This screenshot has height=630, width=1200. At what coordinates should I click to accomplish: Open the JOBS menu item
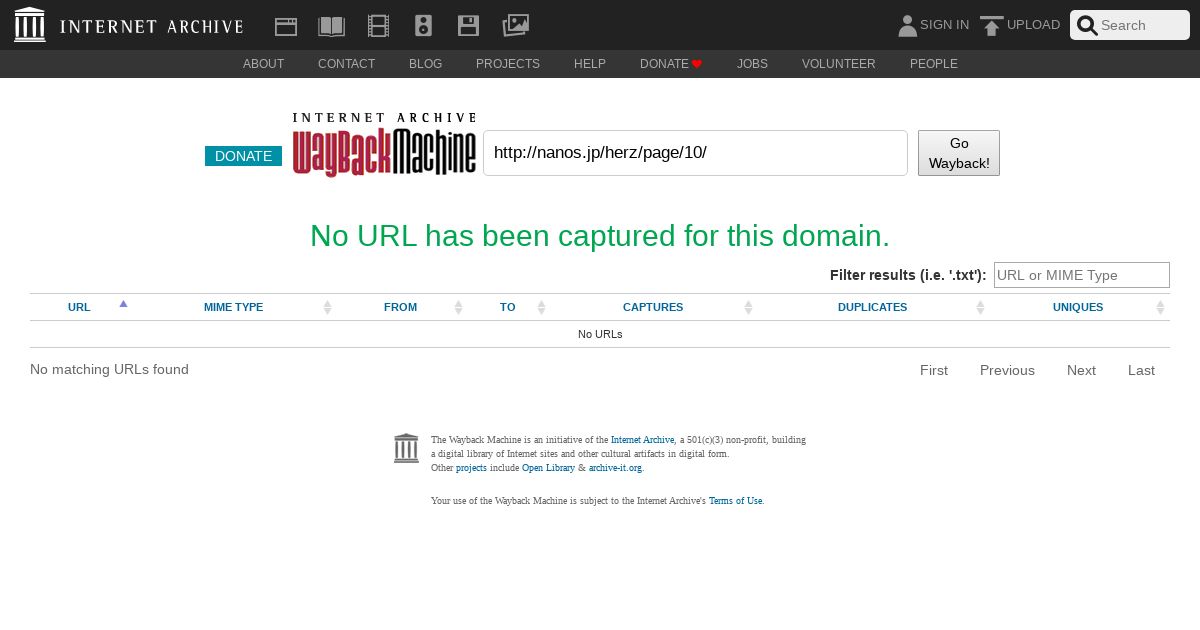[x=752, y=64]
